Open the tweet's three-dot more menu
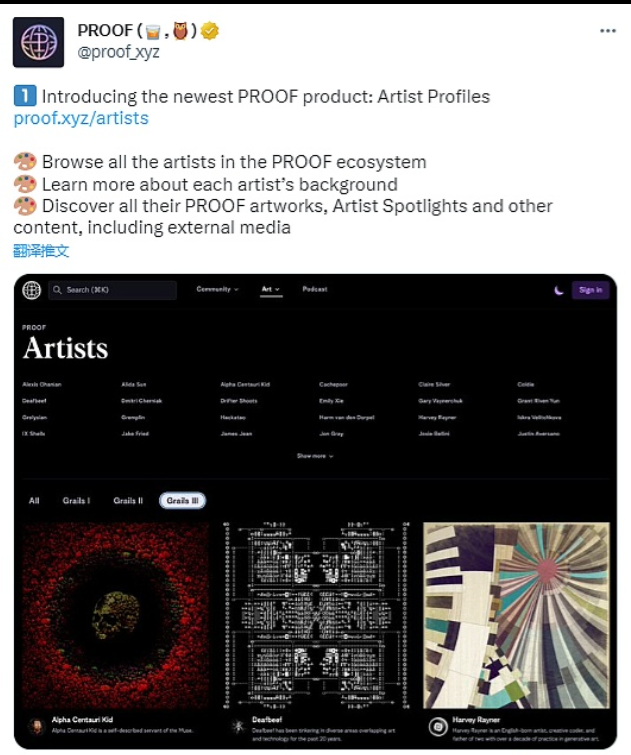This screenshot has width=631, height=755. coord(608,31)
